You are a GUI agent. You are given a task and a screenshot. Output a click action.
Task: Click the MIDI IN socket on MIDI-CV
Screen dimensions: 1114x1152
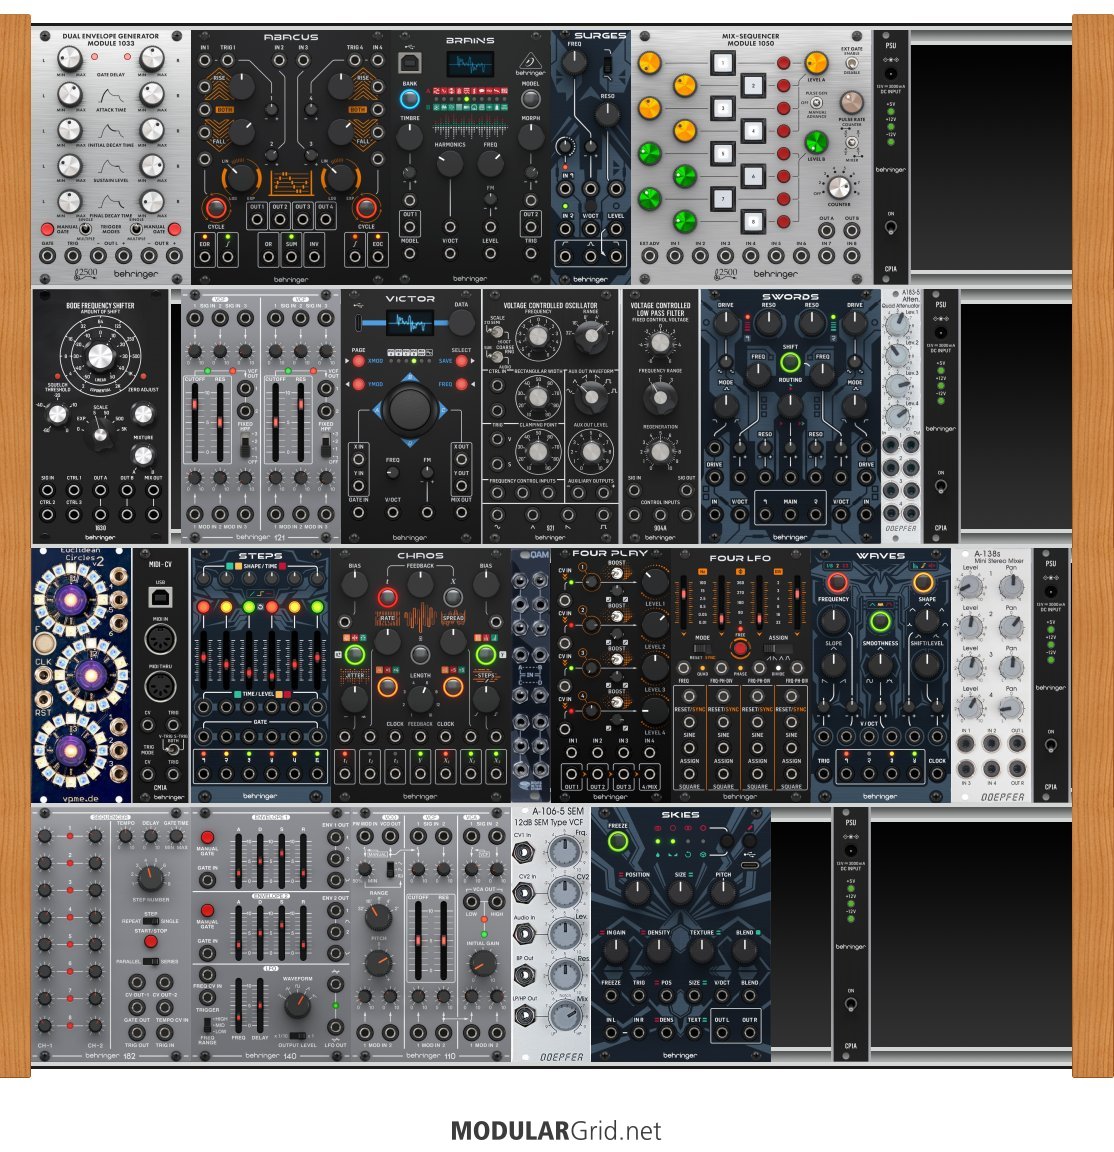click(x=160, y=639)
